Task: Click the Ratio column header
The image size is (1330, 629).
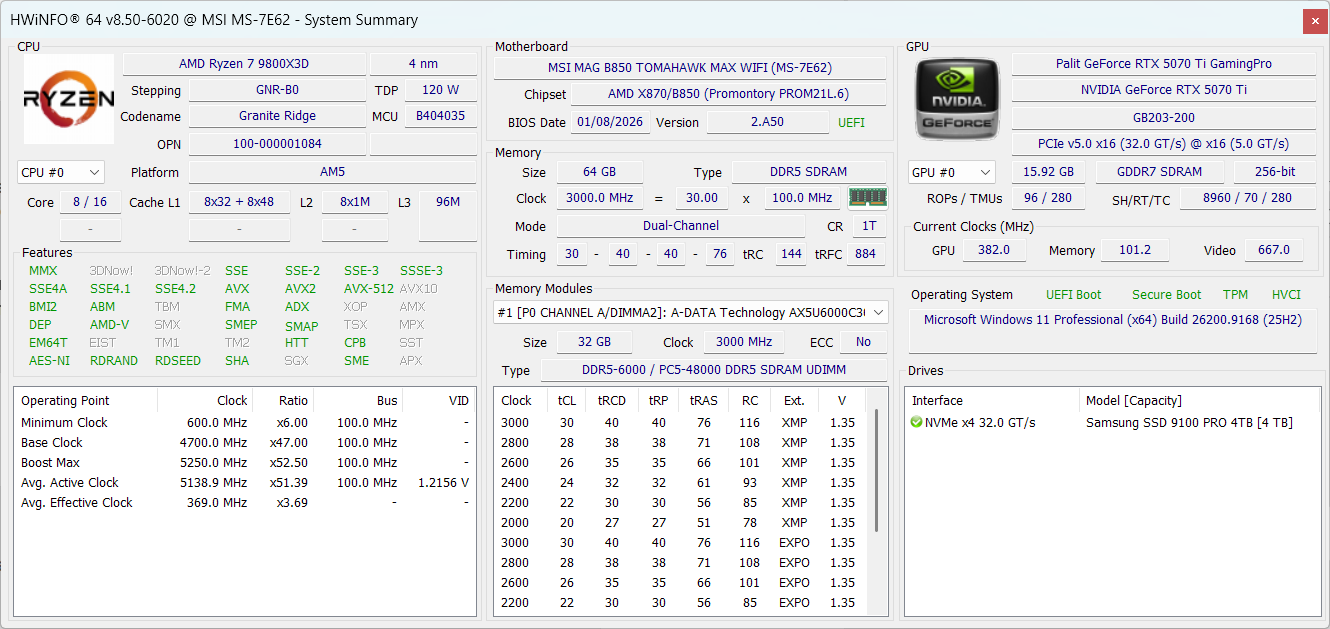Action: 281,400
